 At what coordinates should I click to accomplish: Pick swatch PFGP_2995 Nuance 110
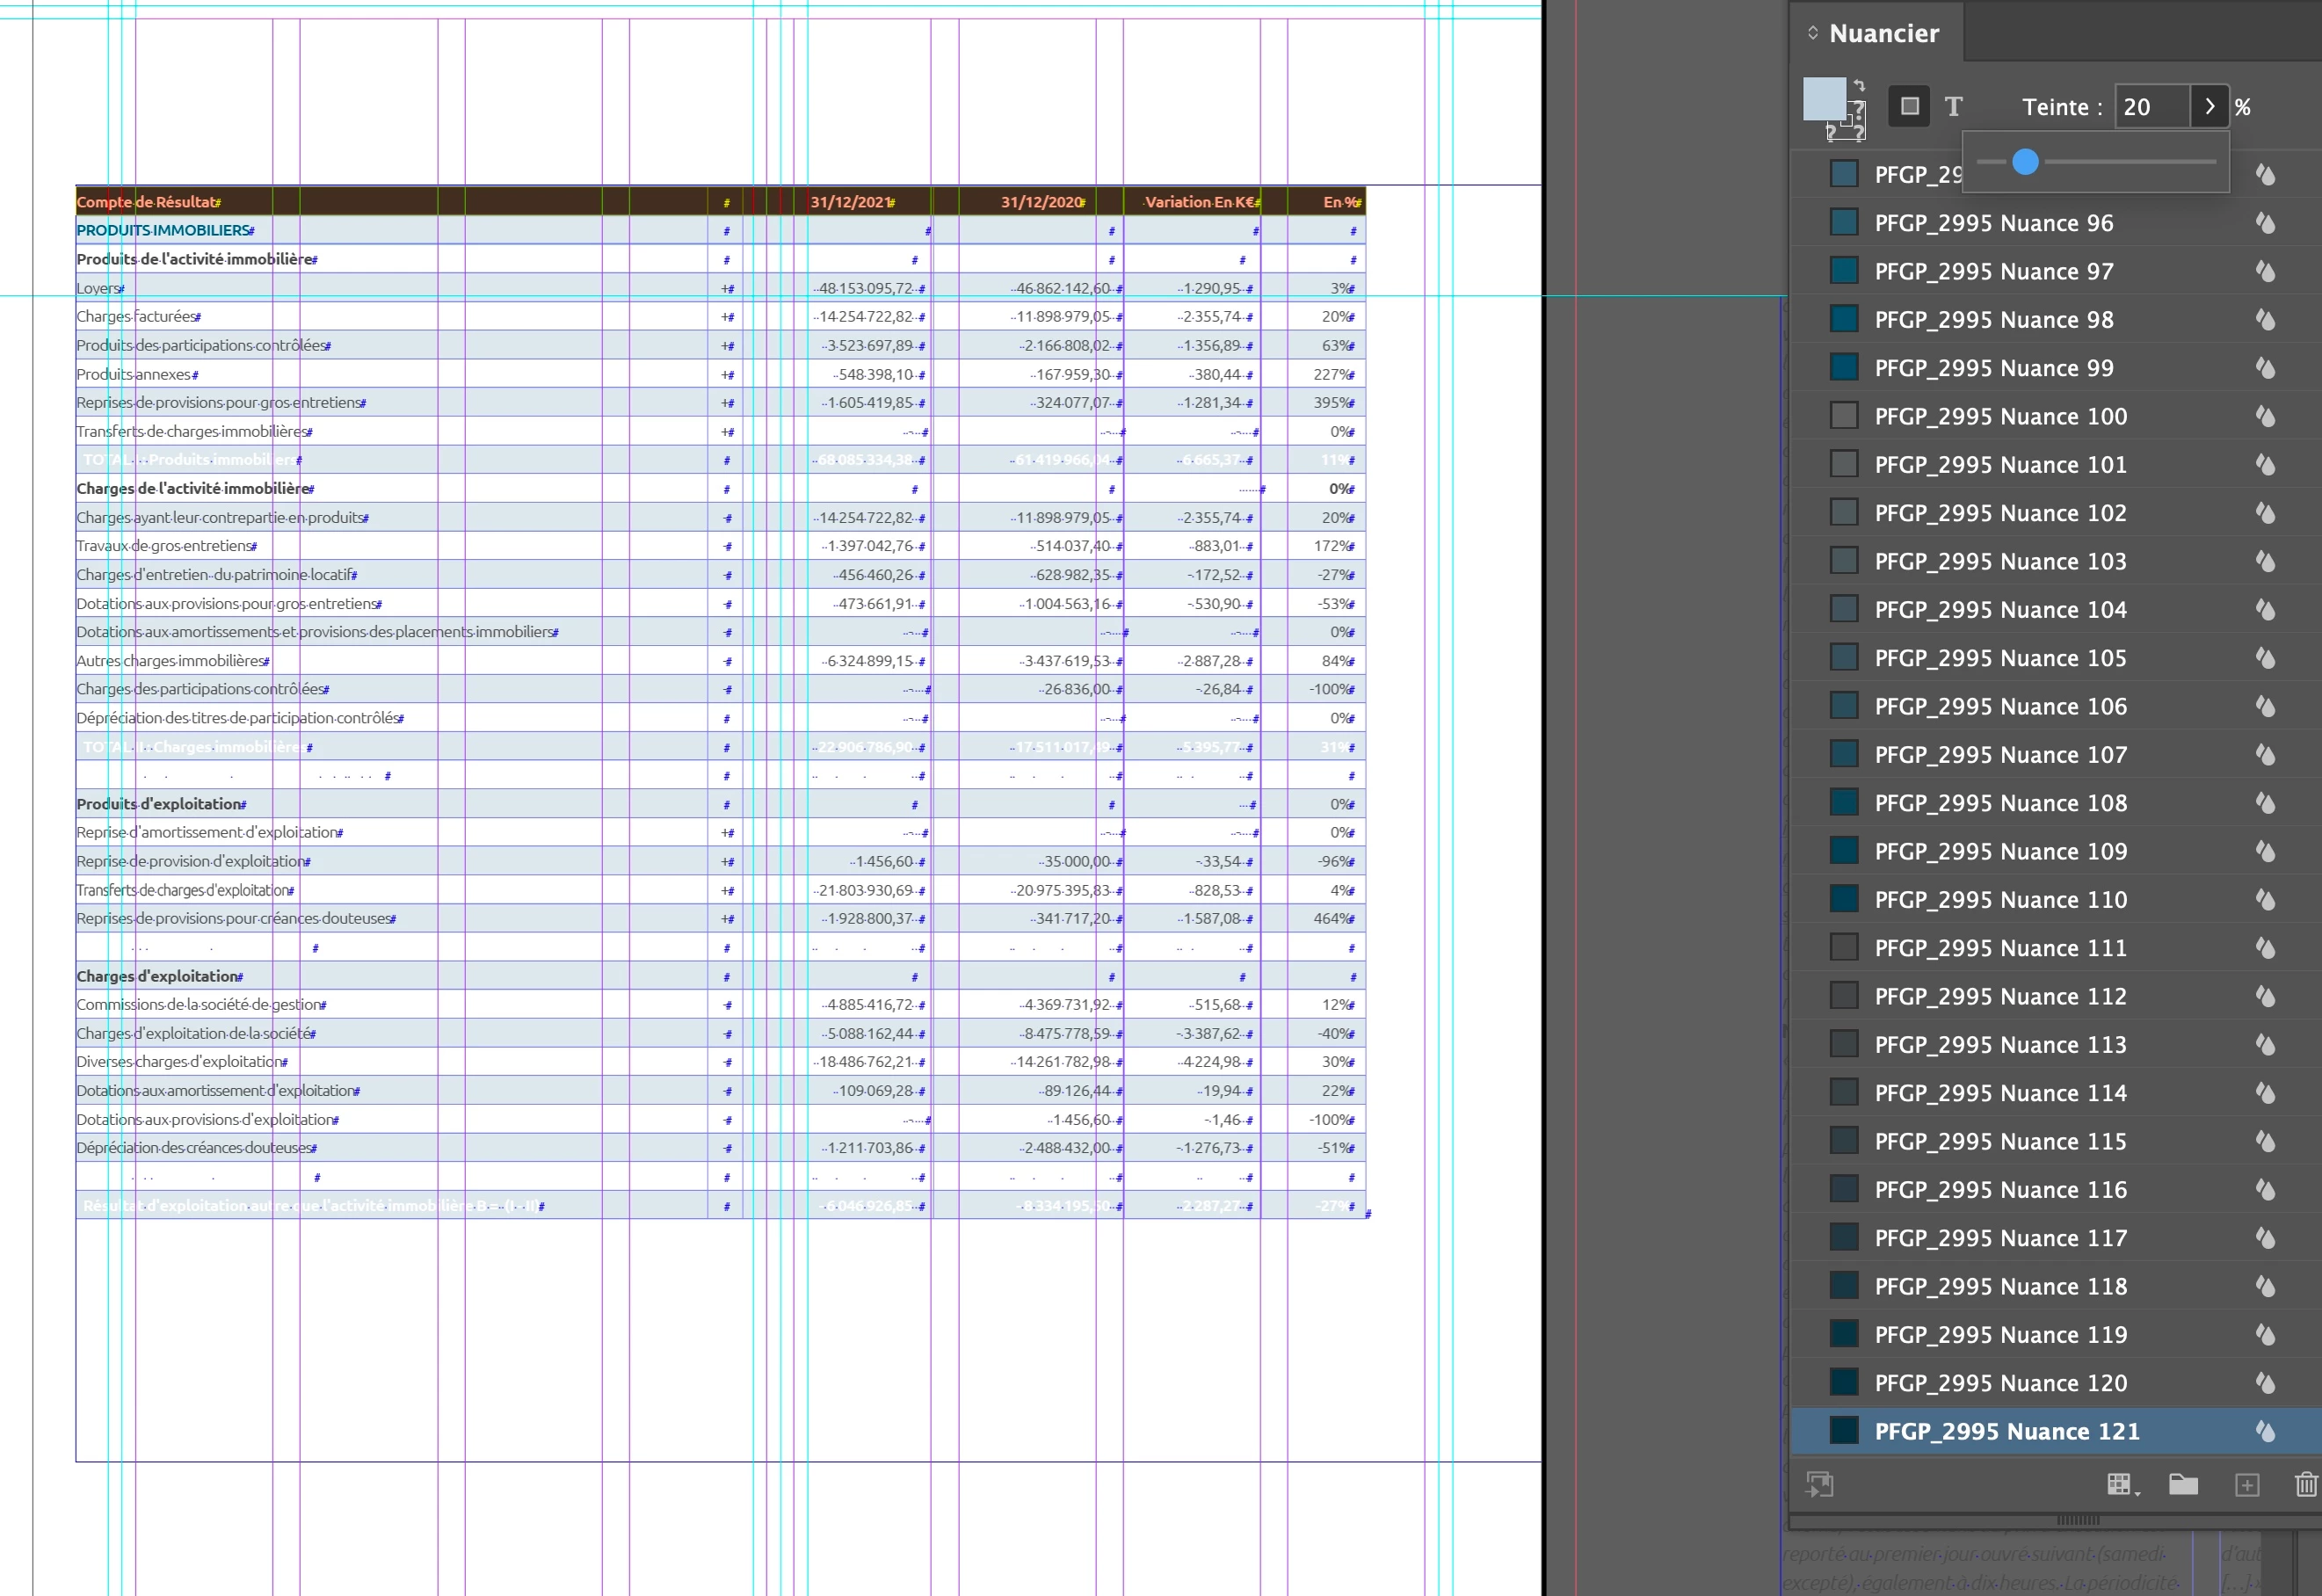(x=2000, y=899)
